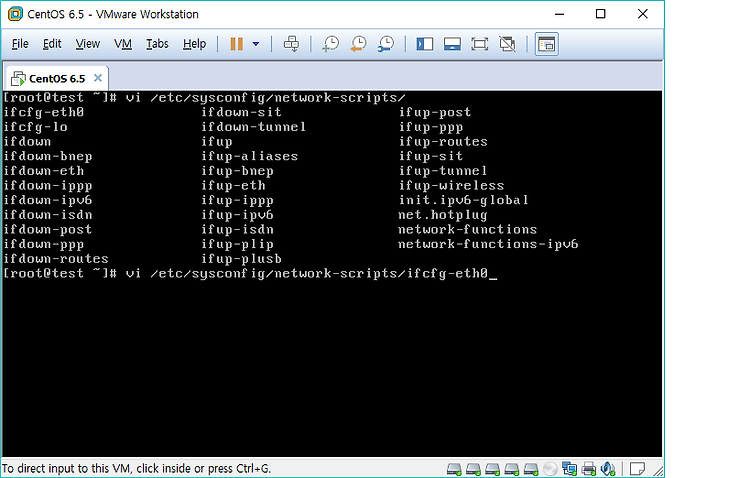Click ifdown-routes in the listing
The width and height of the screenshot is (750, 478).
(56, 259)
